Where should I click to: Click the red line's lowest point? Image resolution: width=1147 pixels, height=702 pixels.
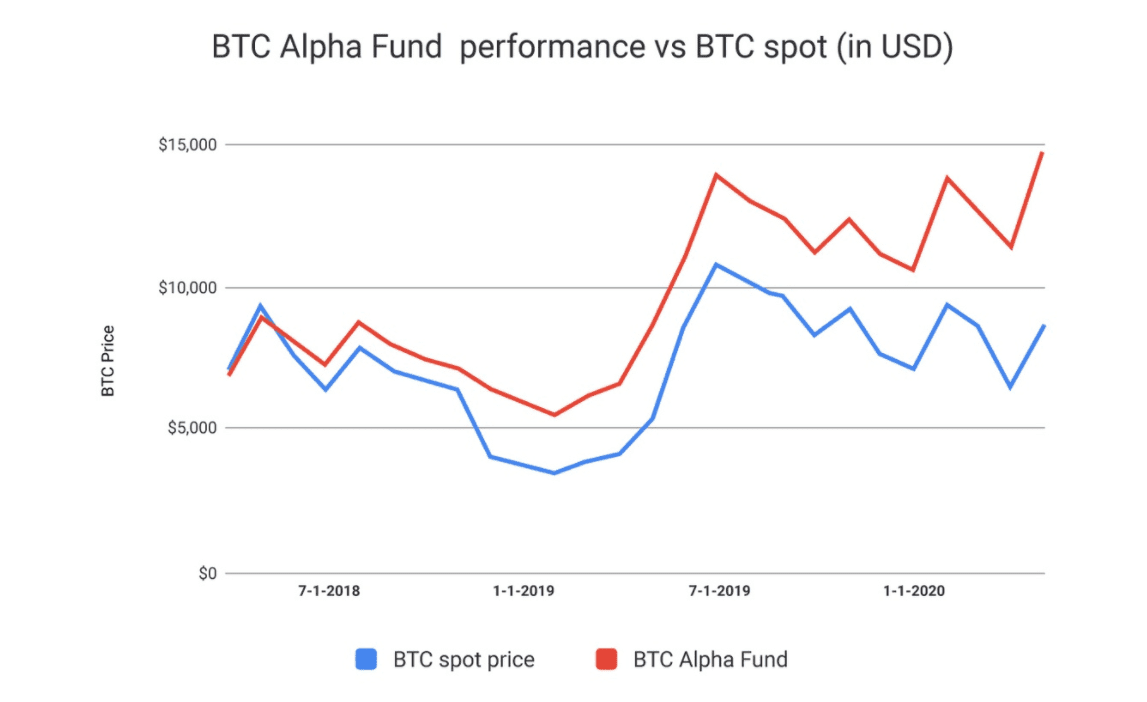(554, 415)
